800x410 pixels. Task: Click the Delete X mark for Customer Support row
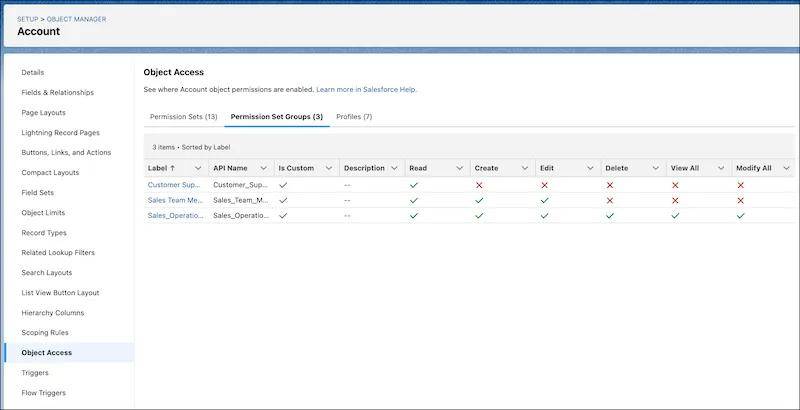610,185
